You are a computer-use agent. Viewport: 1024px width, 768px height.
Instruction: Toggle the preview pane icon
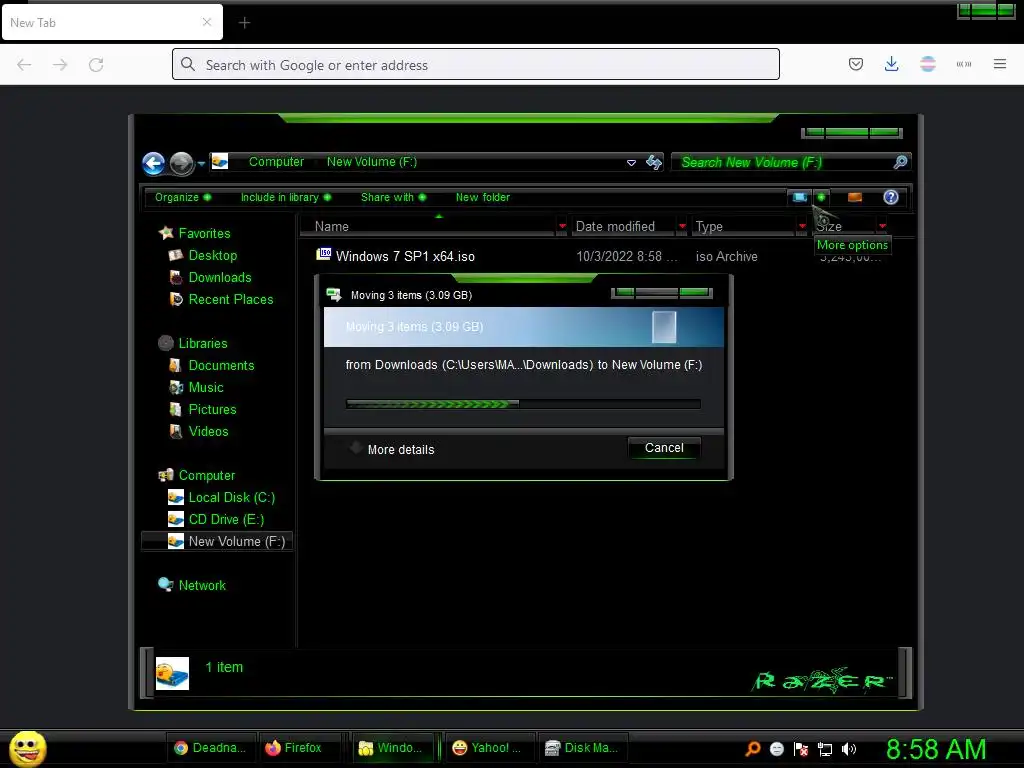coord(855,197)
